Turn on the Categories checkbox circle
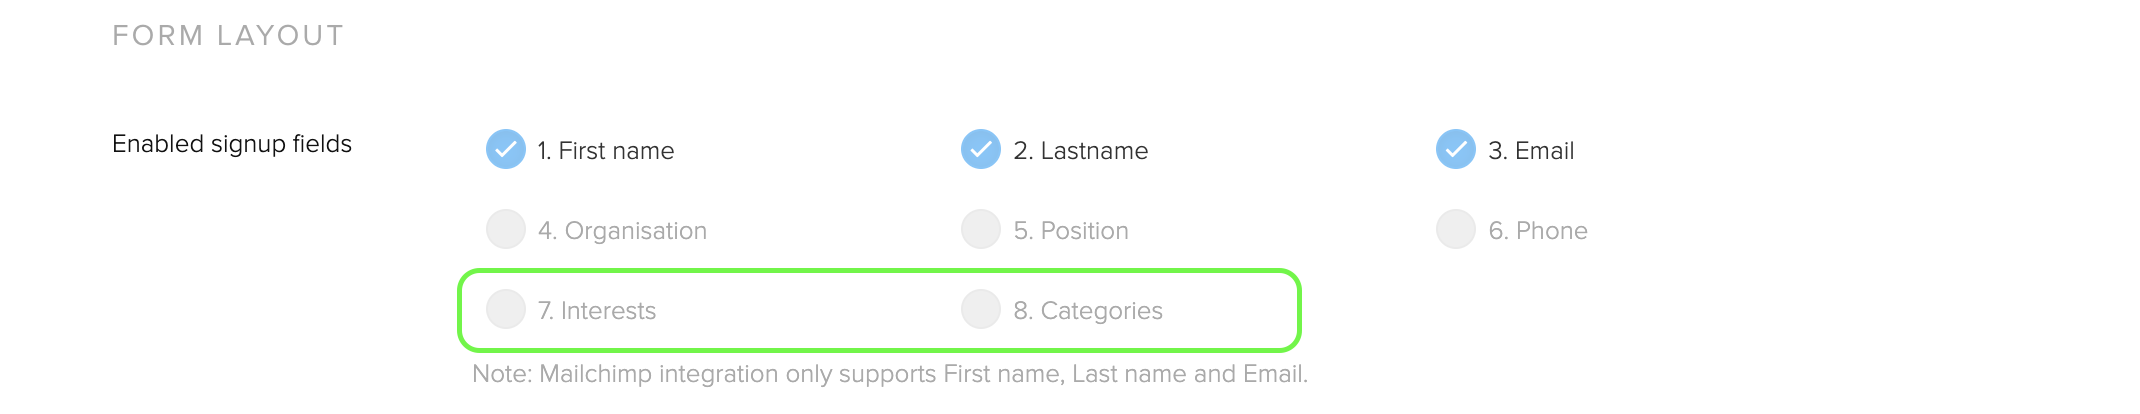 tap(981, 309)
